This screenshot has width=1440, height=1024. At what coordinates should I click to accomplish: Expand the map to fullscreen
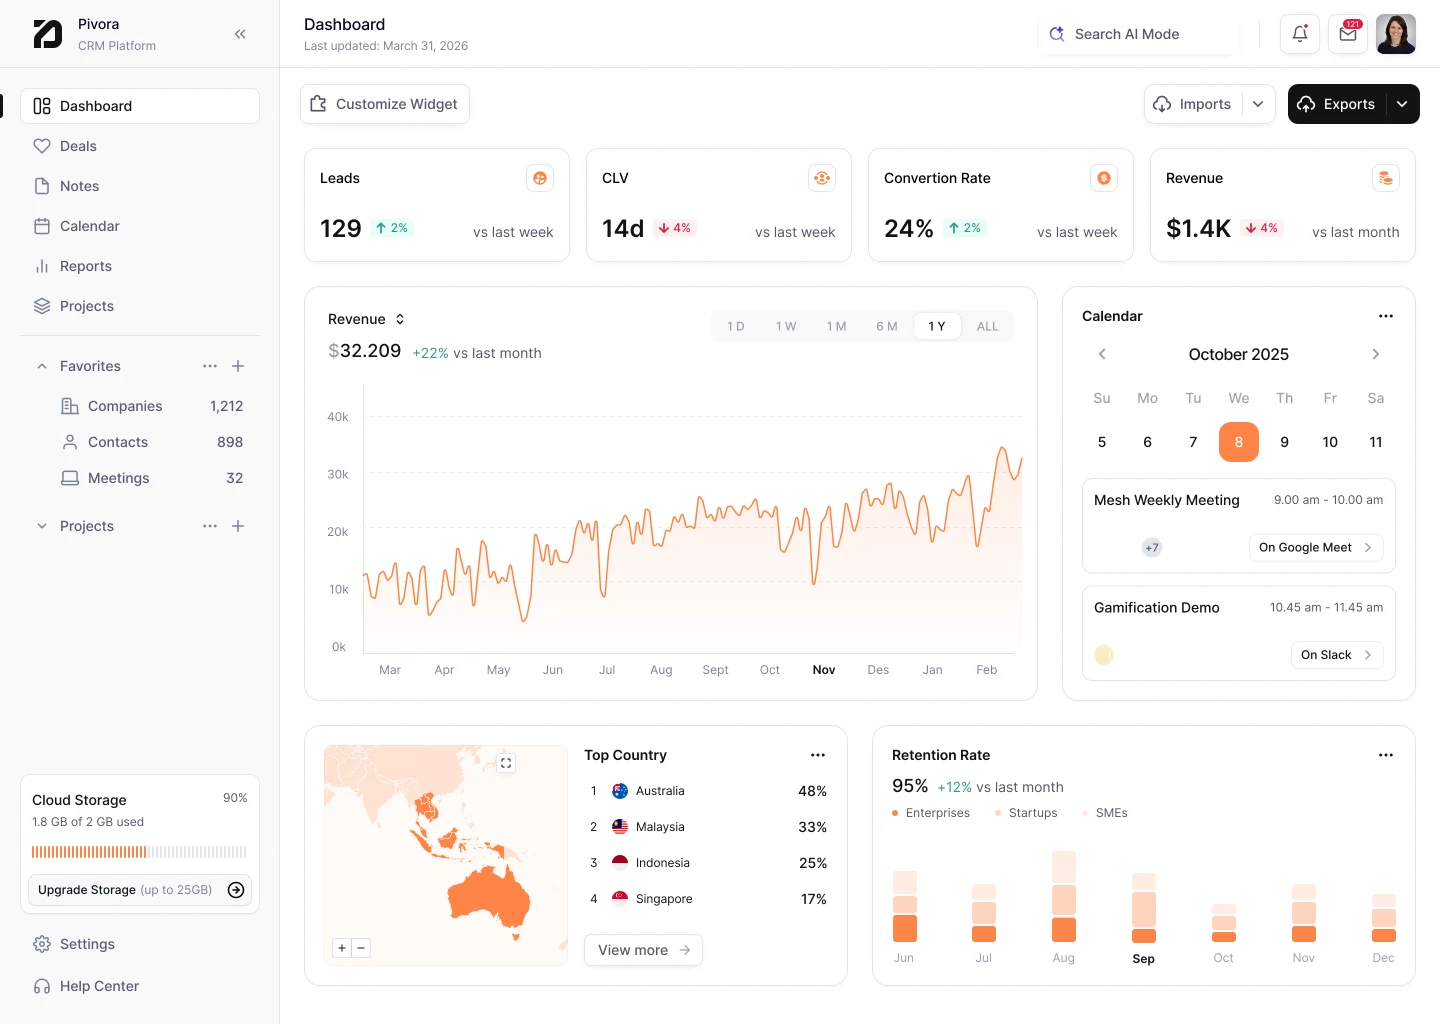point(506,763)
